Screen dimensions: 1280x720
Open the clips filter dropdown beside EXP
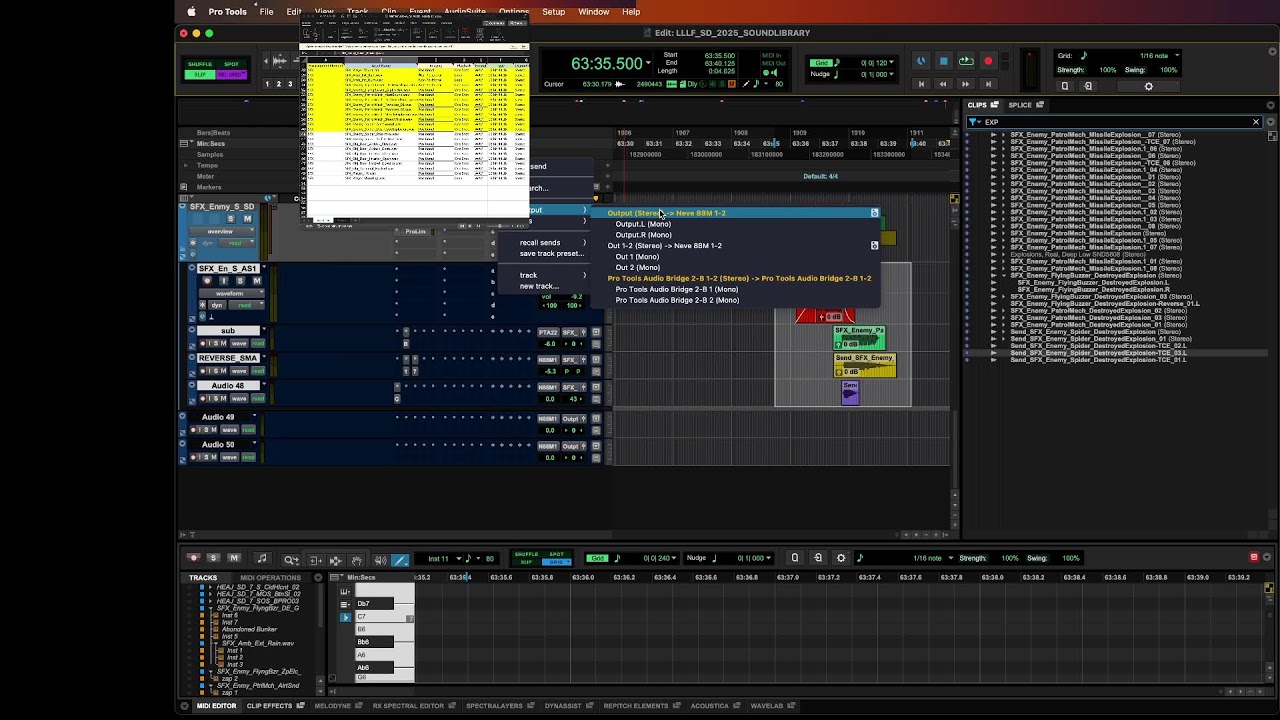[975, 122]
